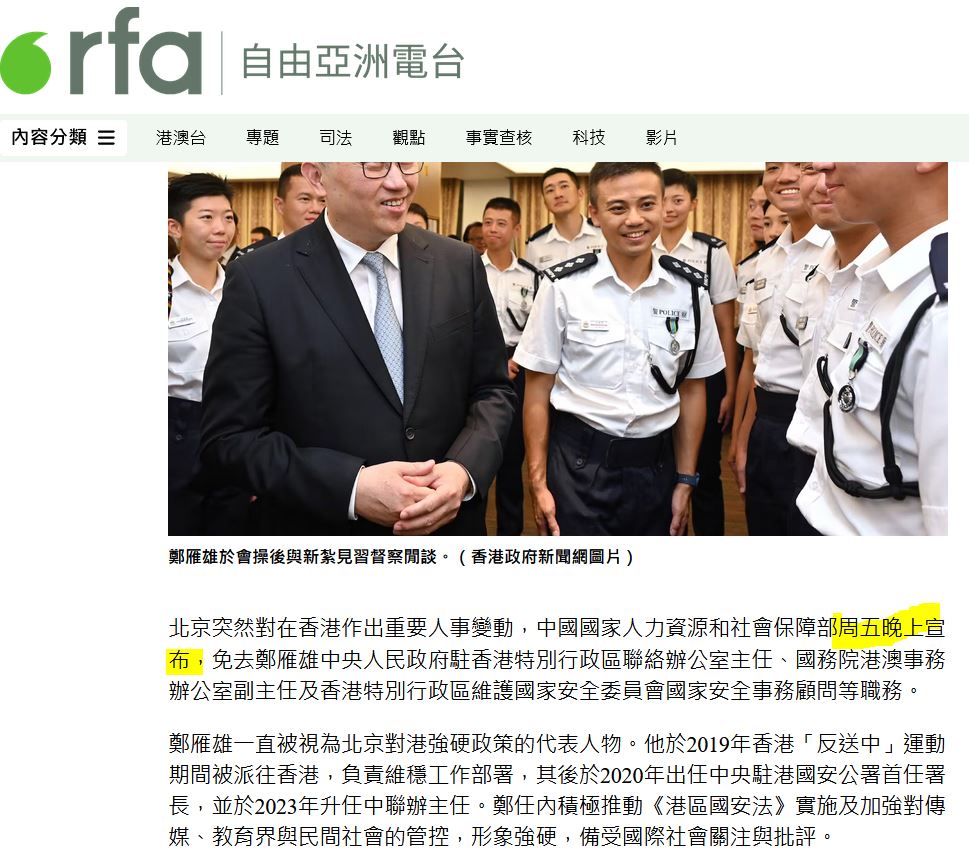Click the rfa letters in the header logo
969x852 pixels.
[x=136, y=52]
